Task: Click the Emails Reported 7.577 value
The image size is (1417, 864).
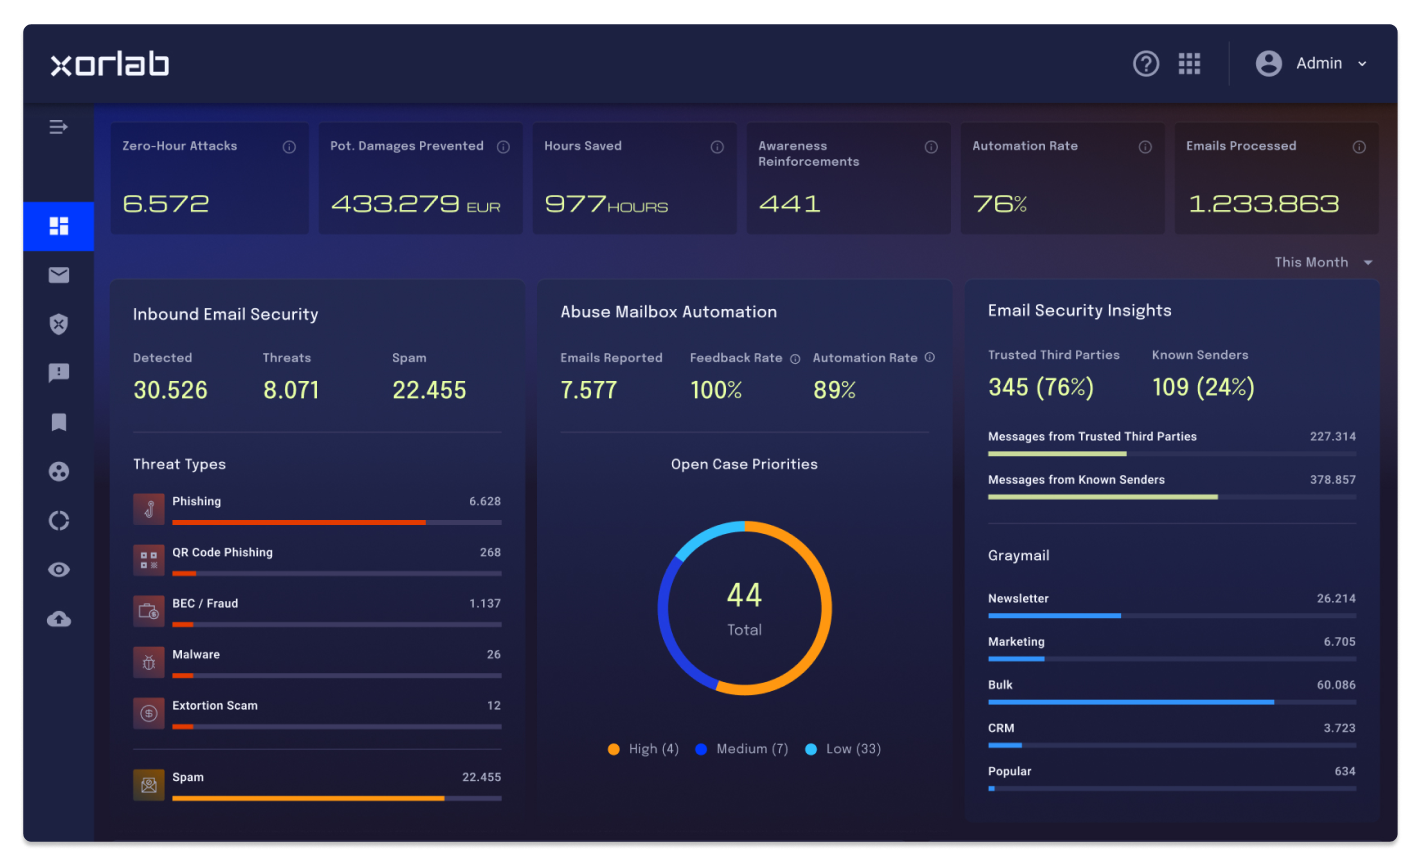Action: click(x=589, y=390)
